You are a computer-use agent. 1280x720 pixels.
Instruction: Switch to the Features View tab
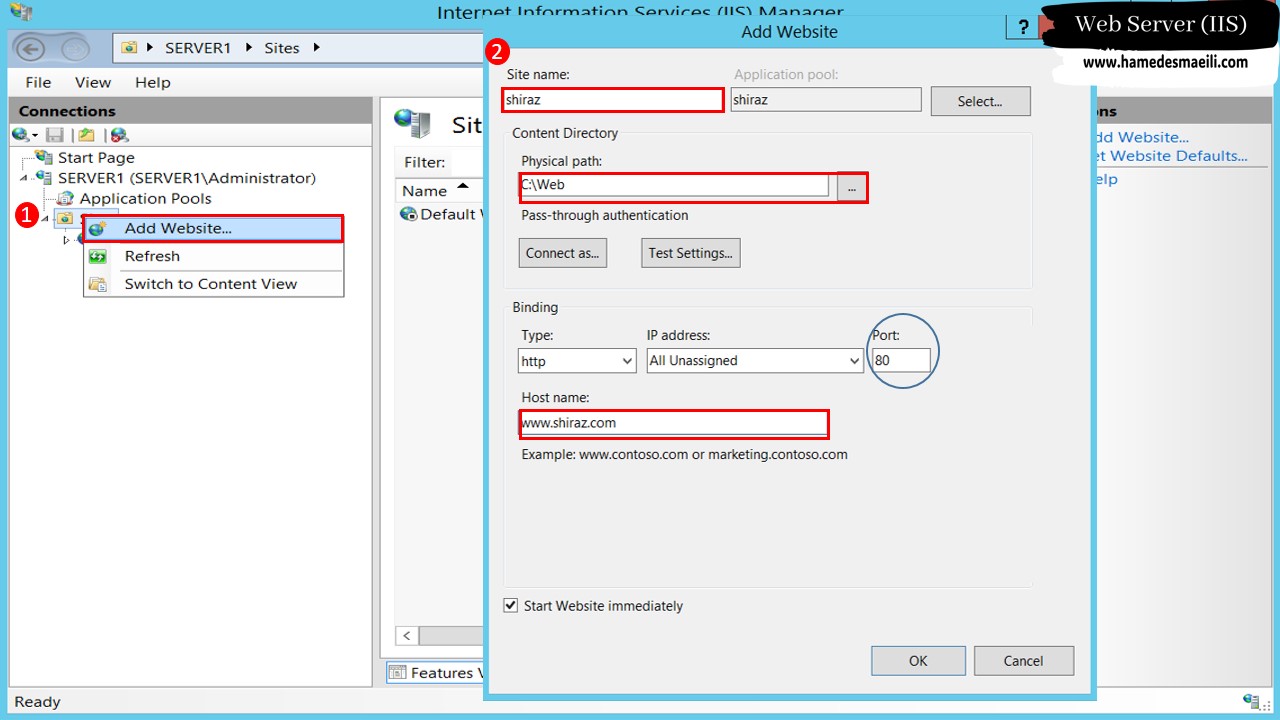pyautogui.click(x=437, y=673)
